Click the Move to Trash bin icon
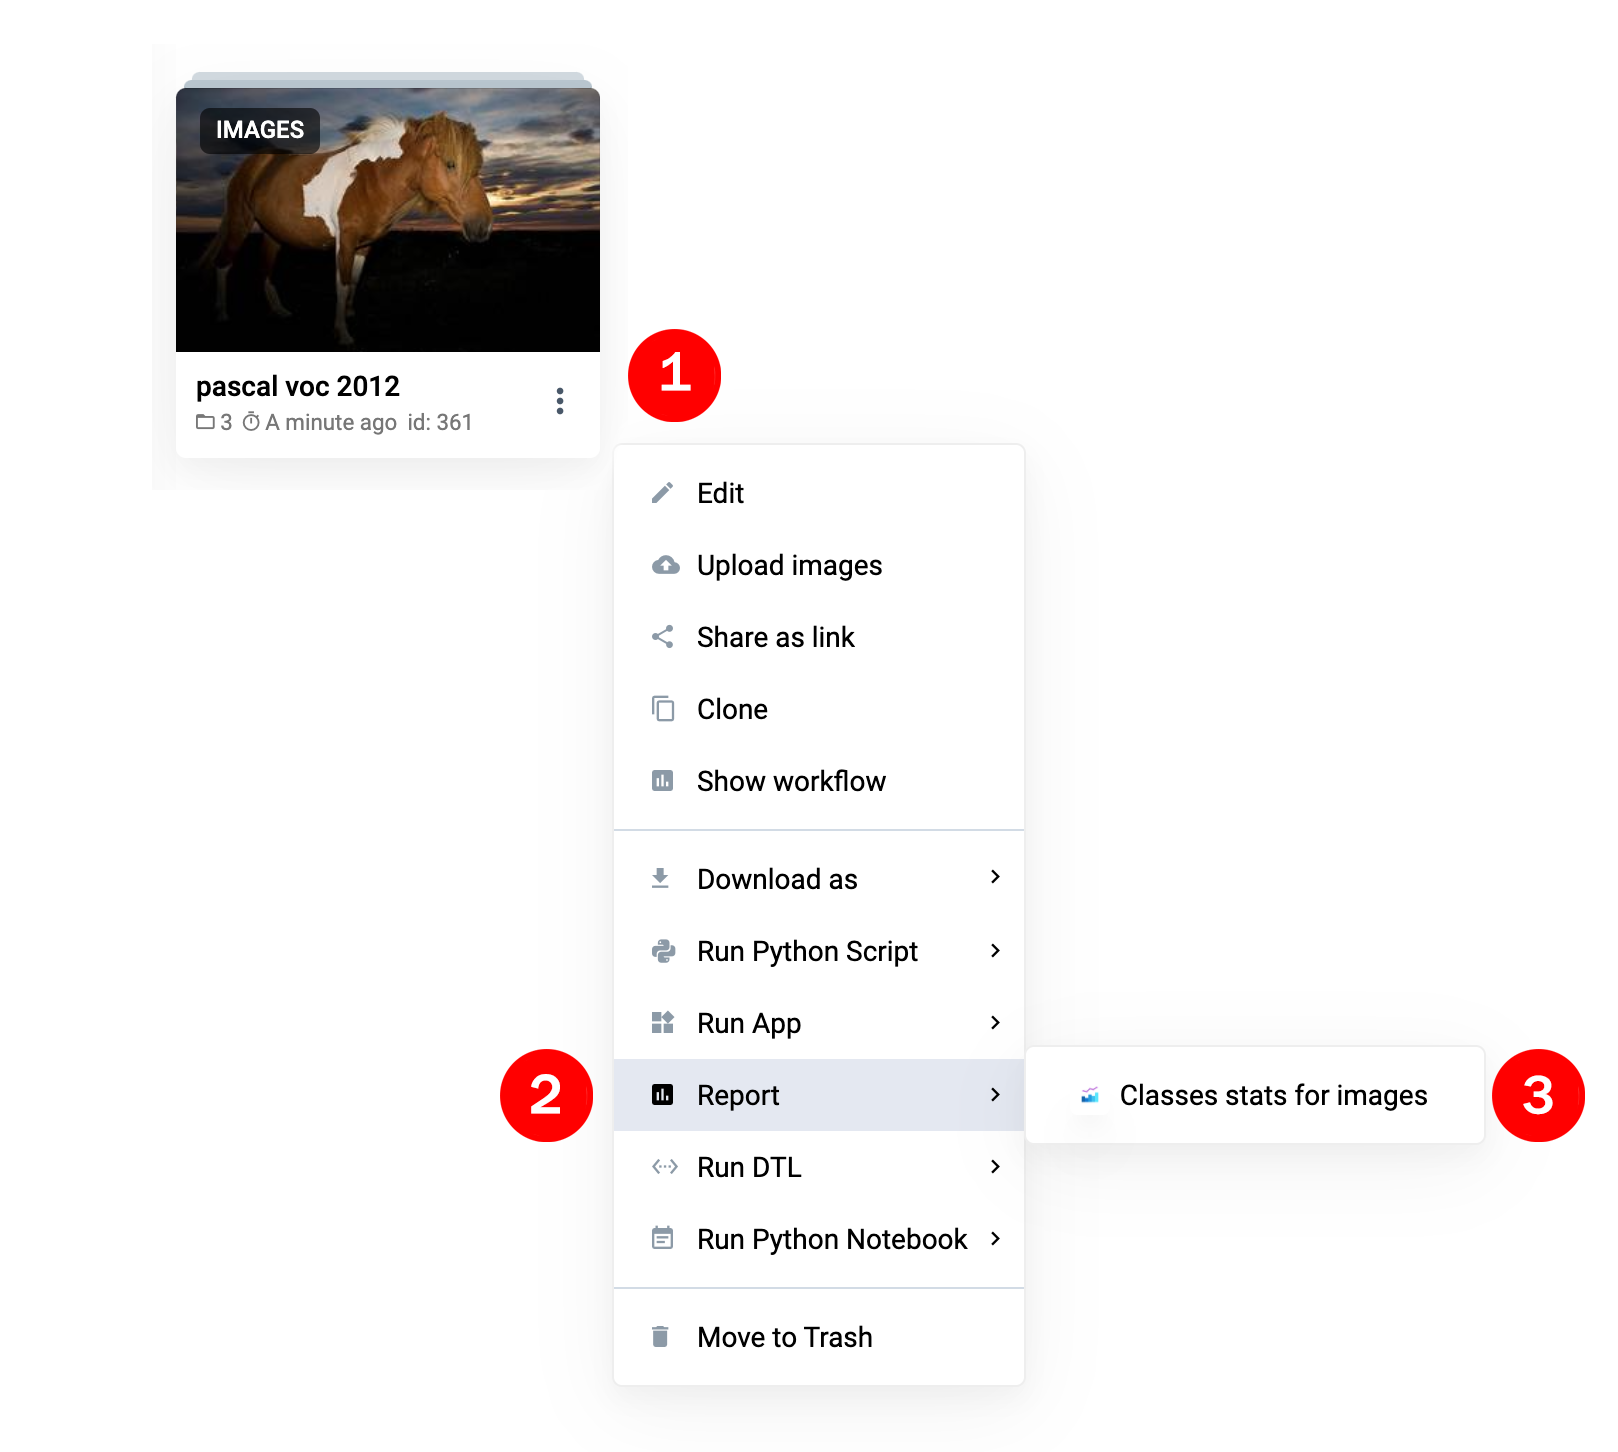Image resolution: width=1618 pixels, height=1452 pixels. 660,1336
